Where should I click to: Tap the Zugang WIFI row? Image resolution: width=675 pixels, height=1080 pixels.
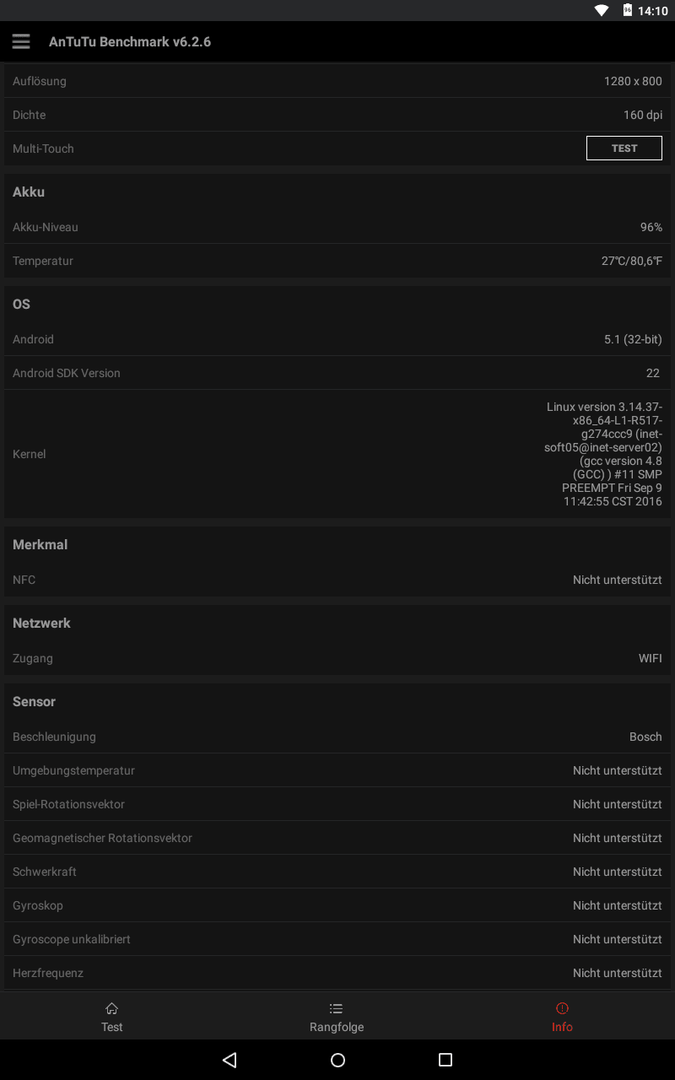click(x=338, y=658)
